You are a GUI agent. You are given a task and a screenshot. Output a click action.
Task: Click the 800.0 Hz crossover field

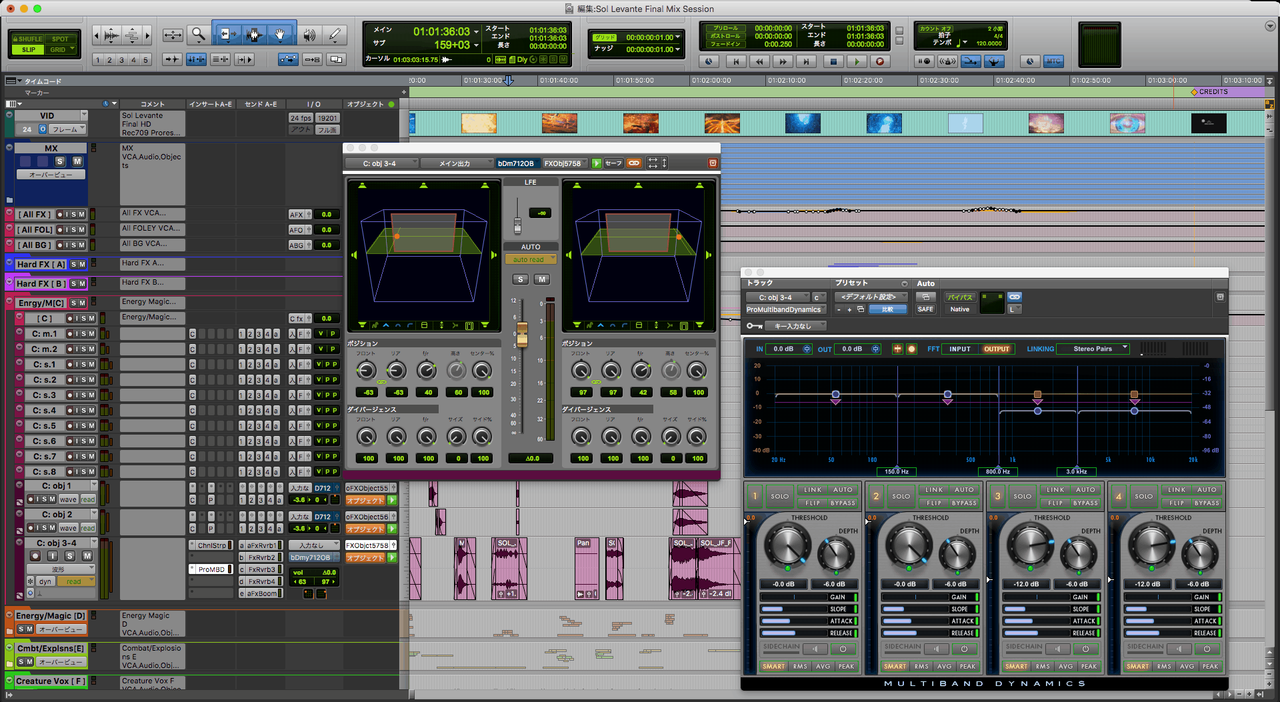[x=996, y=471]
